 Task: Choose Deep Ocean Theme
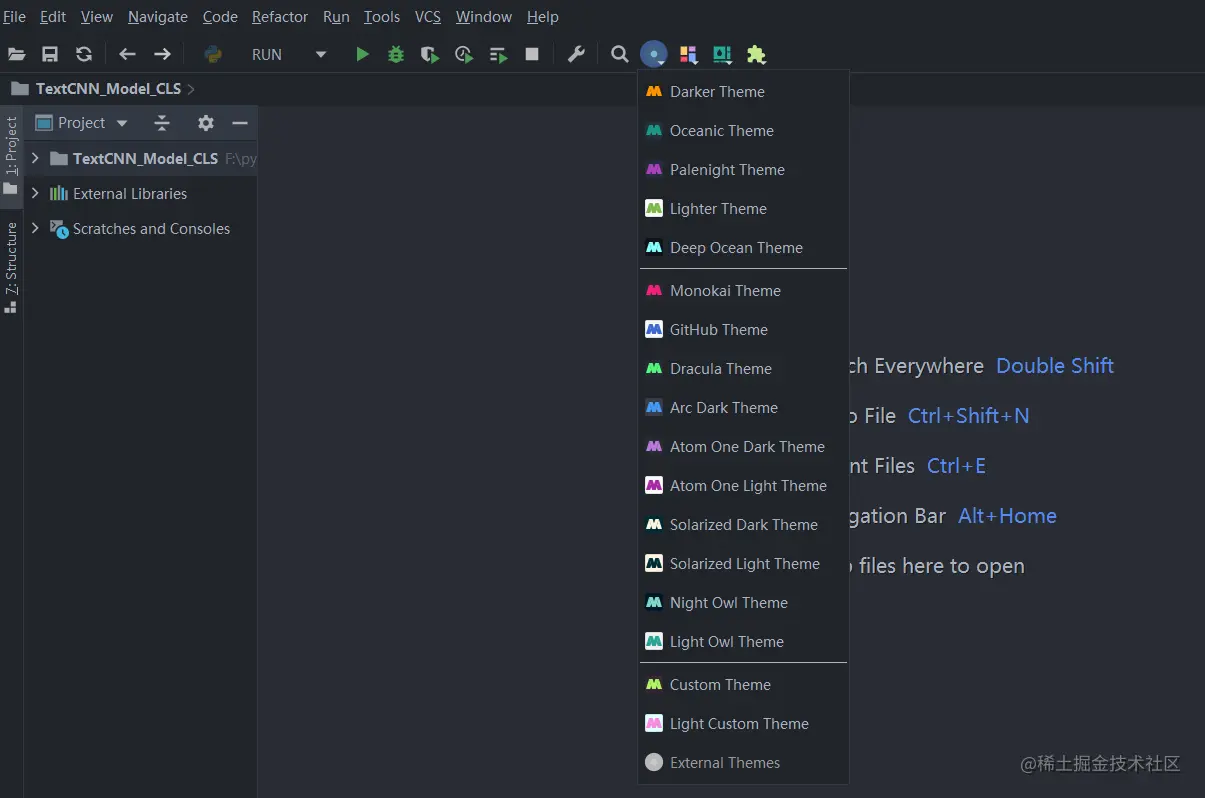pos(743,248)
